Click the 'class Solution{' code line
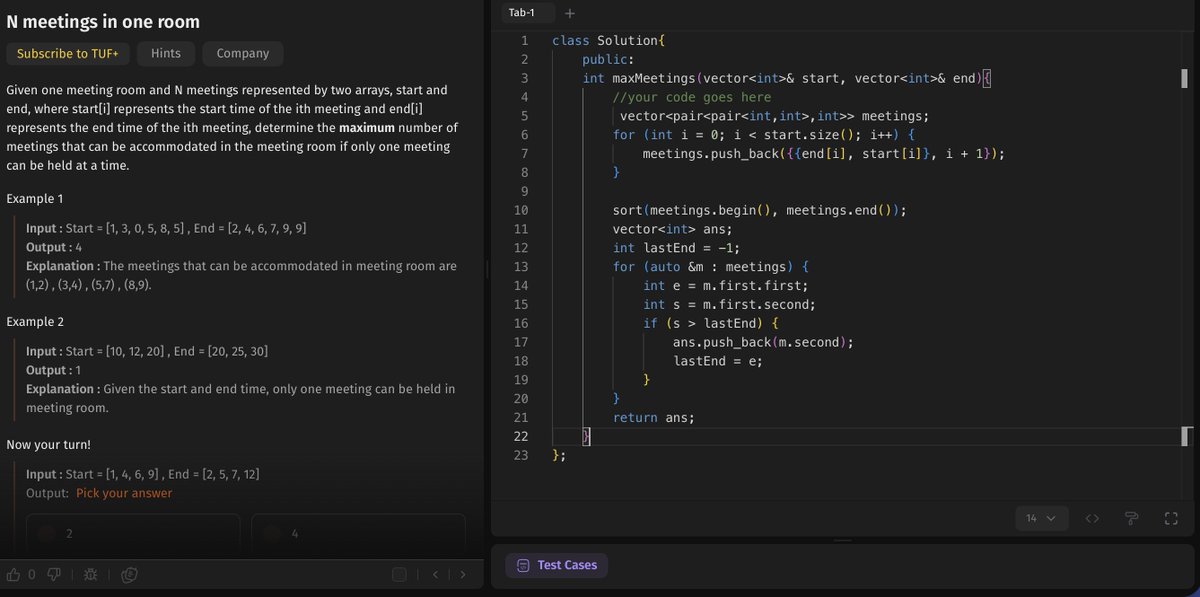 [x=608, y=40]
